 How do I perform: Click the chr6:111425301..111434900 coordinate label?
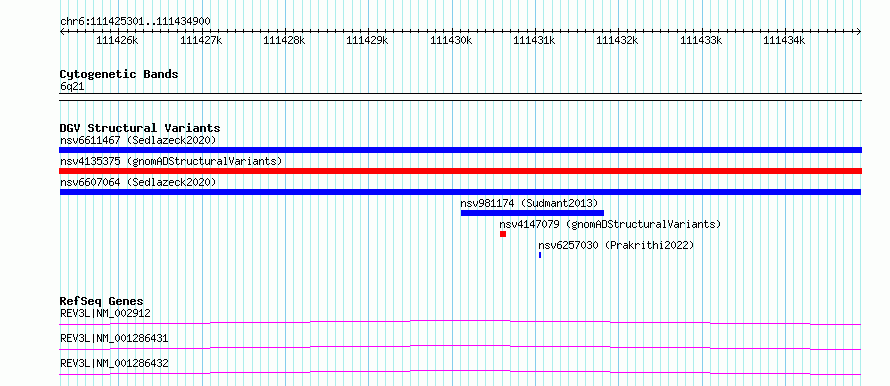coord(135,22)
